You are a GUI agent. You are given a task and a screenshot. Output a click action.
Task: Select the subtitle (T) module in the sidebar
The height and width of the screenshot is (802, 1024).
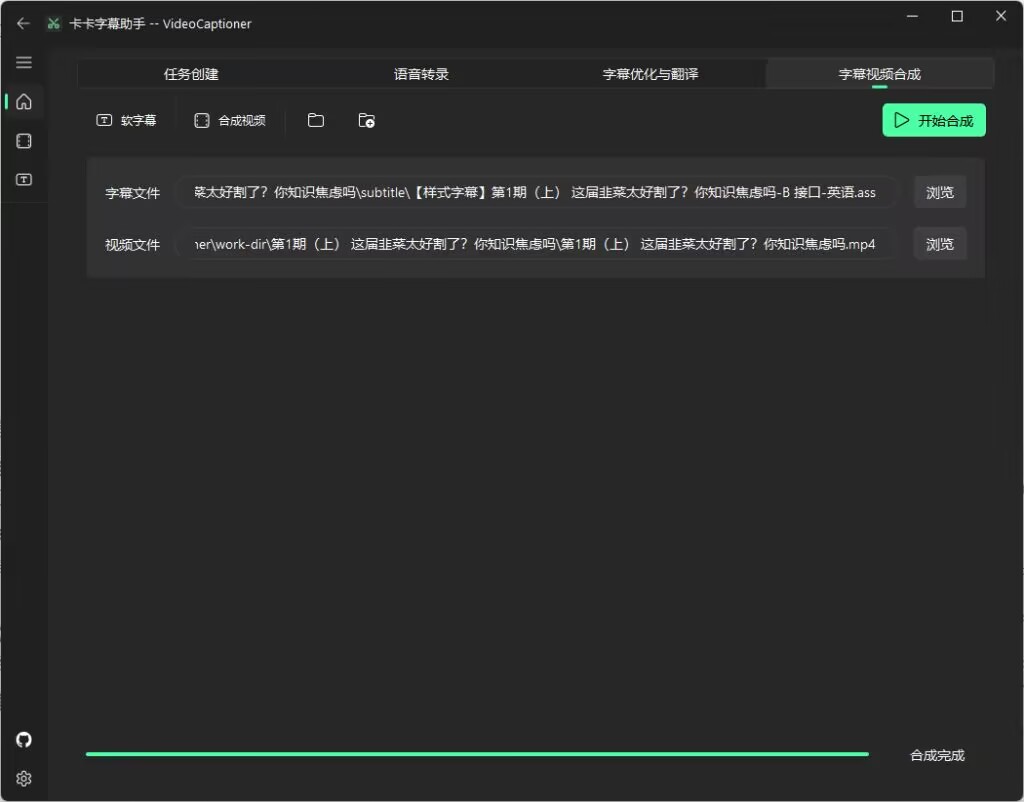(24, 179)
